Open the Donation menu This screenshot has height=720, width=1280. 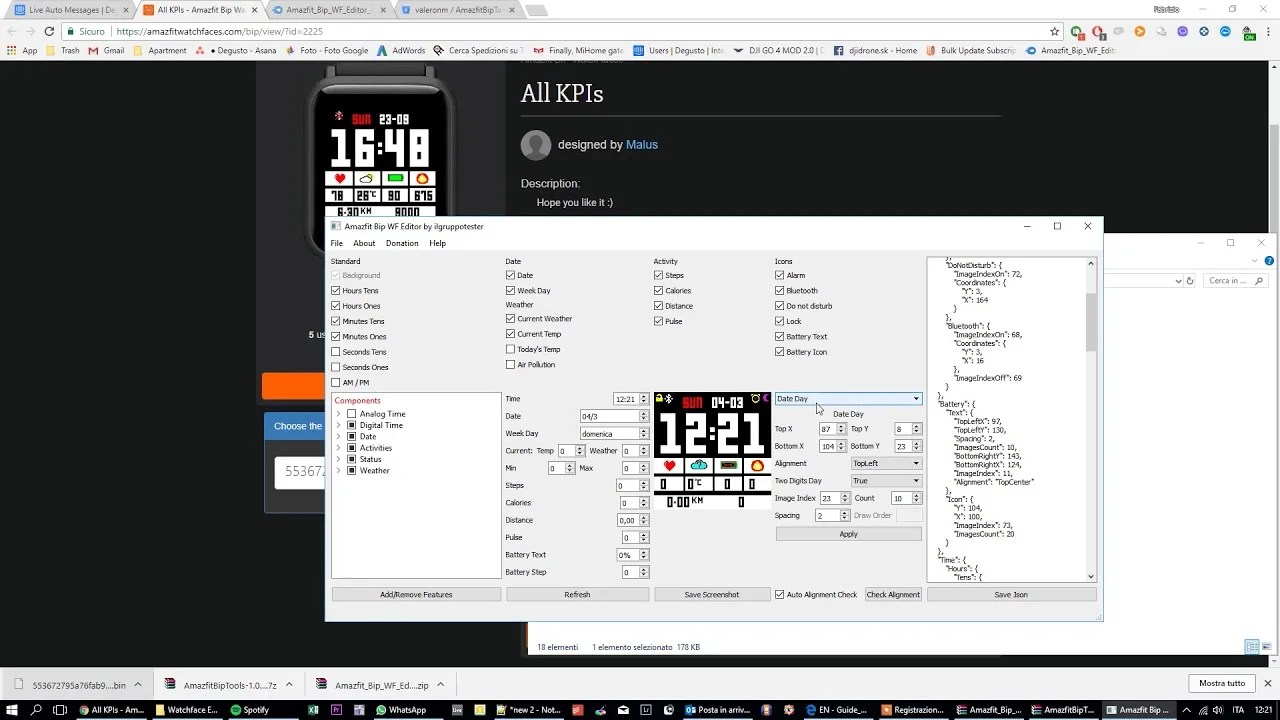click(x=402, y=243)
